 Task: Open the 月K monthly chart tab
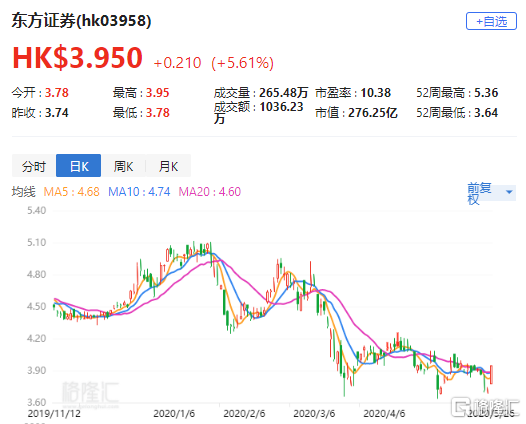(x=168, y=166)
